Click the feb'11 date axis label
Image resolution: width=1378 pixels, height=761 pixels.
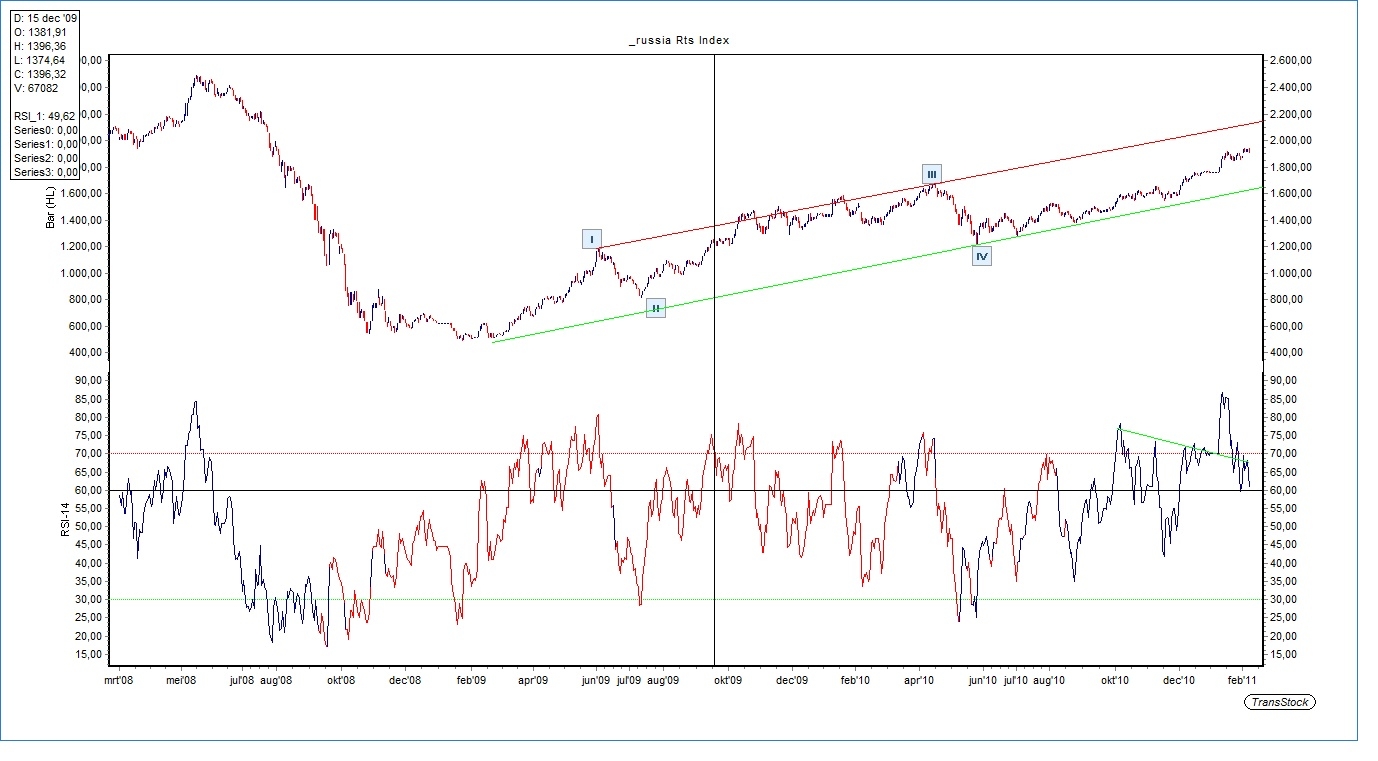click(1243, 680)
